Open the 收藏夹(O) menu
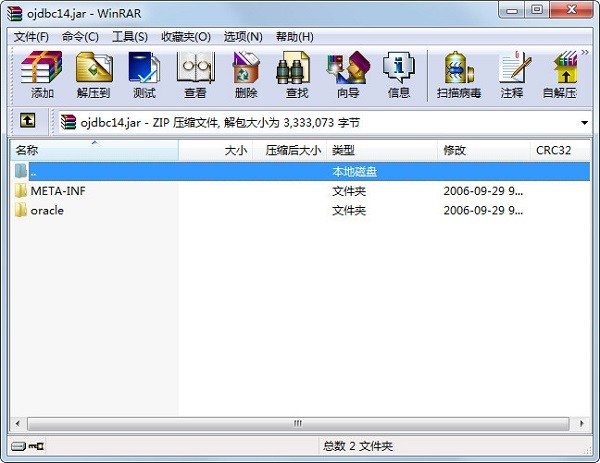Viewport: 600px width, 463px height. pyautogui.click(x=186, y=37)
